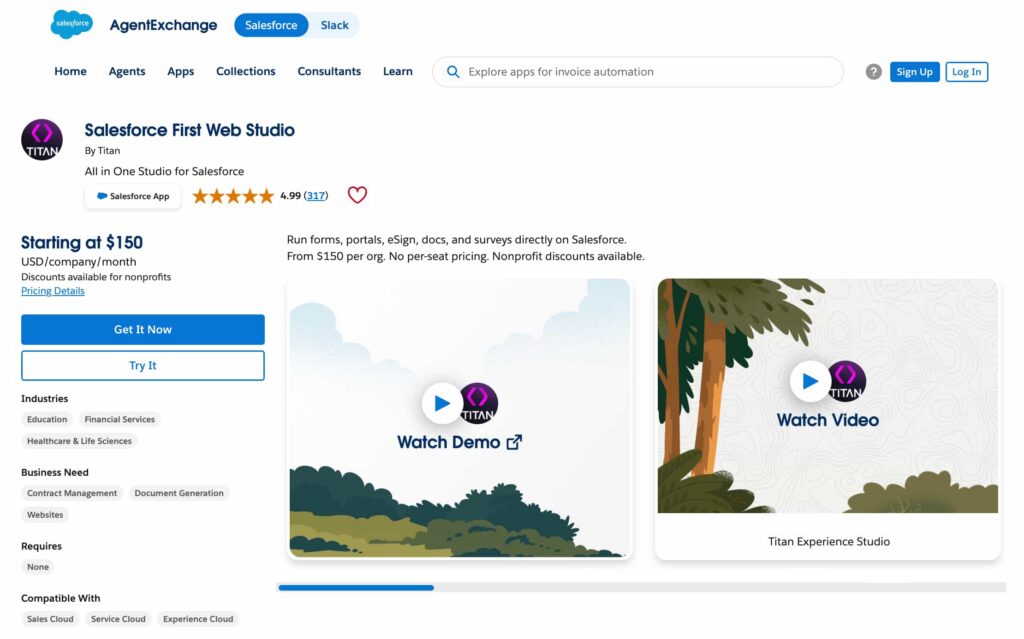Screen dimensions: 1024x639
Task: Select the Contract Management tag
Action: pyautogui.click(x=72, y=493)
